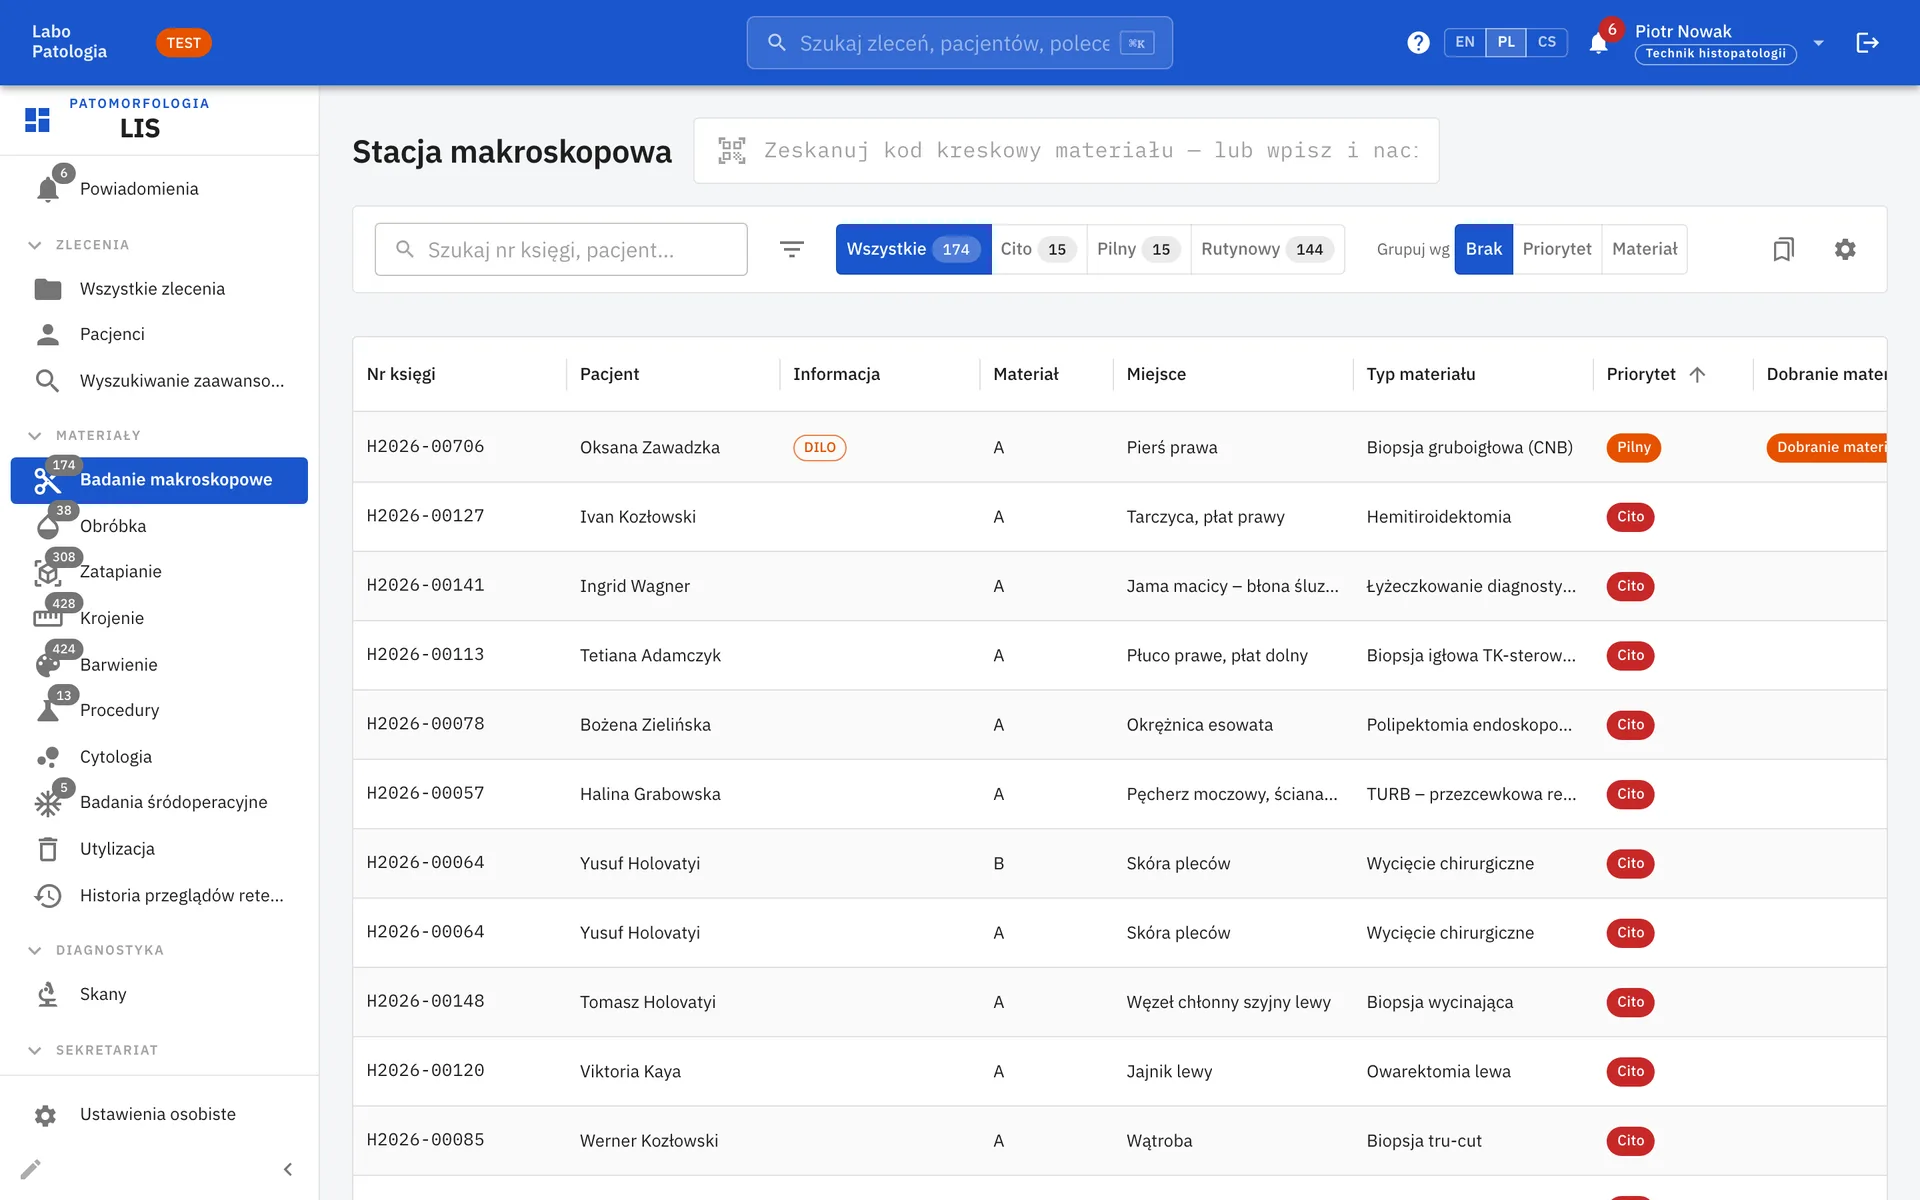Open Obróbka in the sidebar
This screenshot has width=1920, height=1200.
point(159,526)
